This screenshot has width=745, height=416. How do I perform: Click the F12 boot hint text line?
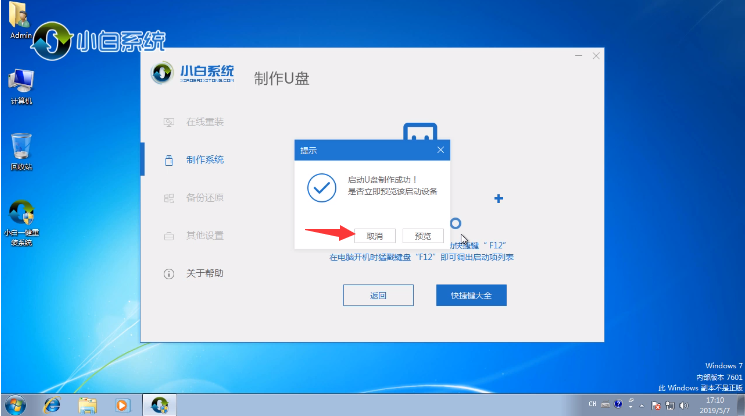(421, 257)
